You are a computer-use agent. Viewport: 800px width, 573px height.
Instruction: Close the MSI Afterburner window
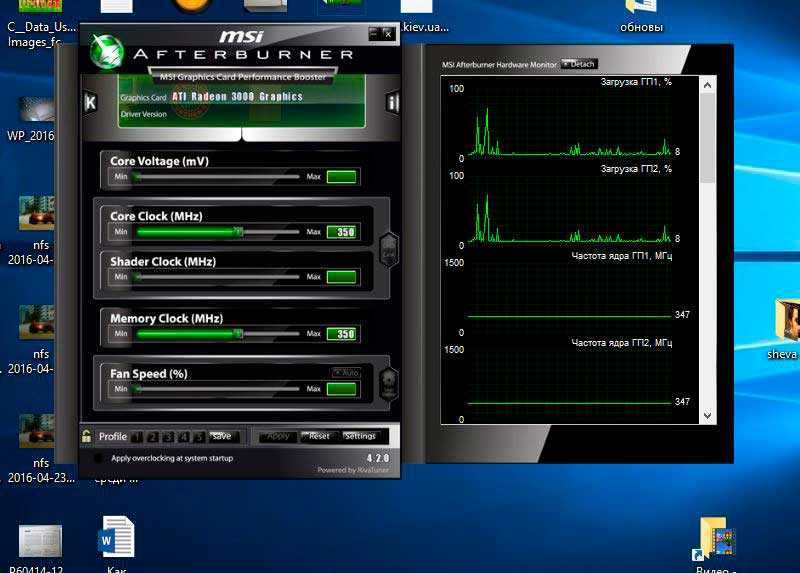(x=388, y=34)
